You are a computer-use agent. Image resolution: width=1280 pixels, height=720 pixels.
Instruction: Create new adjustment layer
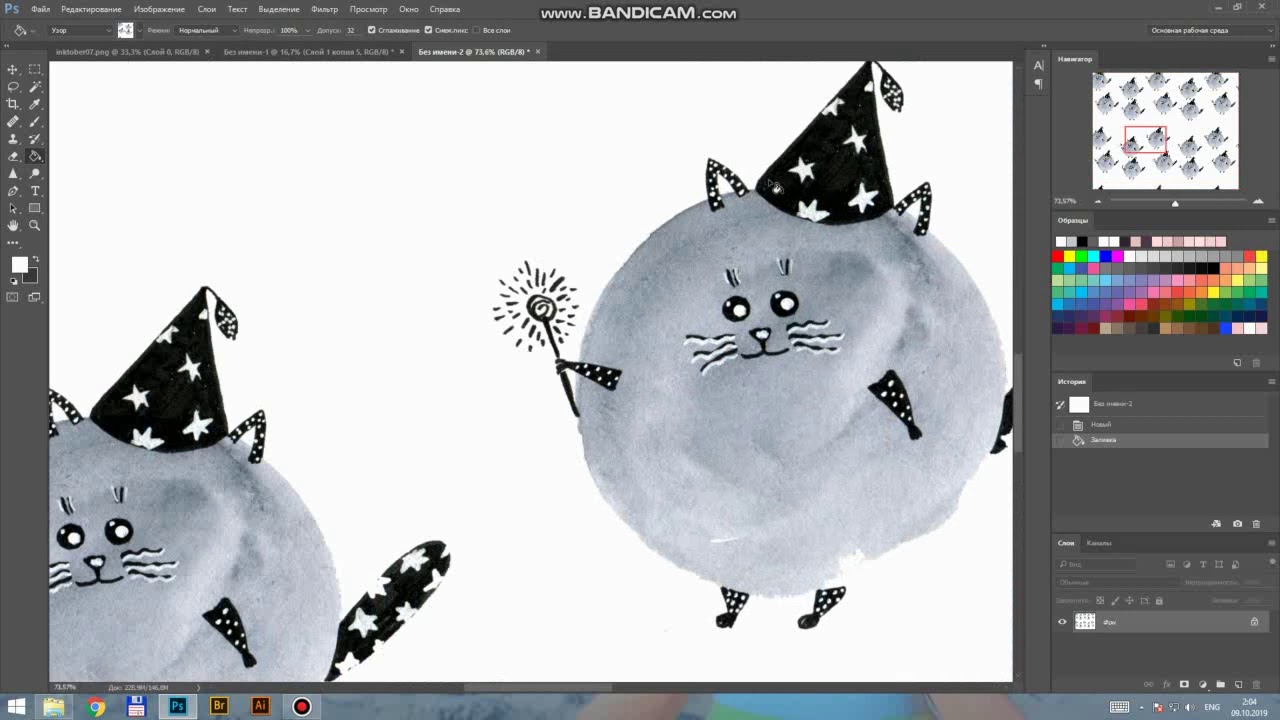[x=1202, y=685]
